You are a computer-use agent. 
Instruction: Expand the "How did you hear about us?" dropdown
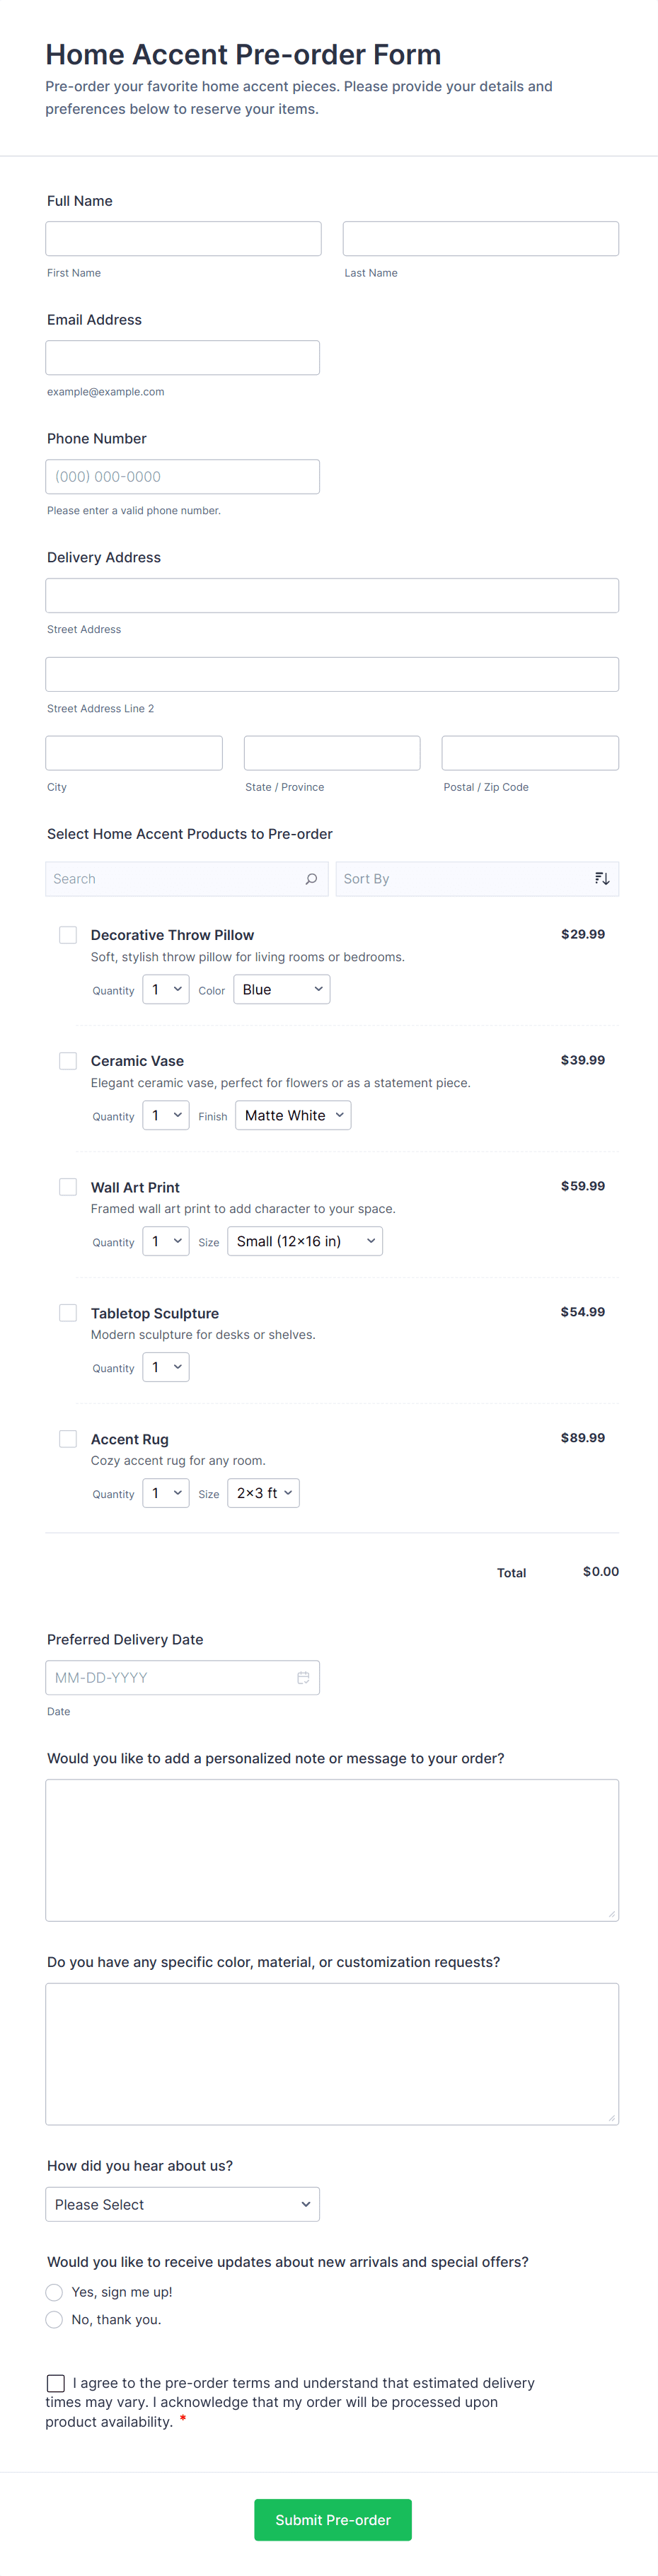[x=182, y=2205]
